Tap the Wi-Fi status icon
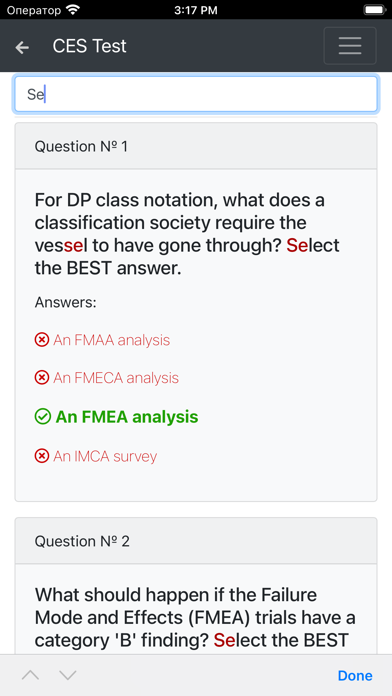 (72, 9)
